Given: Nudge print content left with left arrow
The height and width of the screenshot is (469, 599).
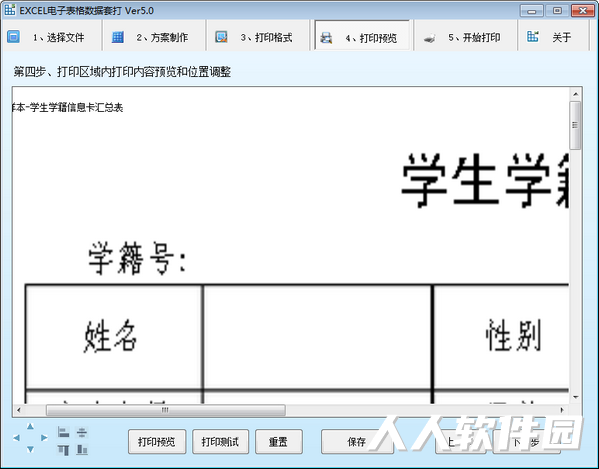Looking at the screenshot, I should pos(16,438).
